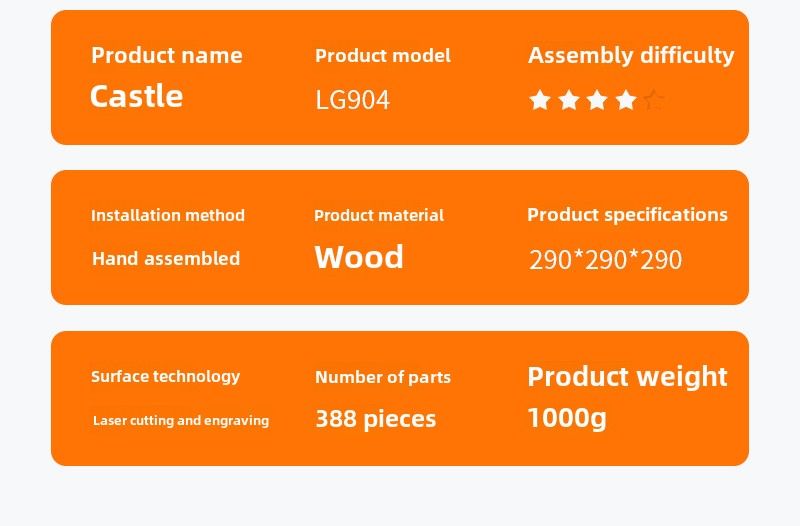Click the "Assembly difficulty" heading
This screenshot has width=800, height=526.
(631, 55)
